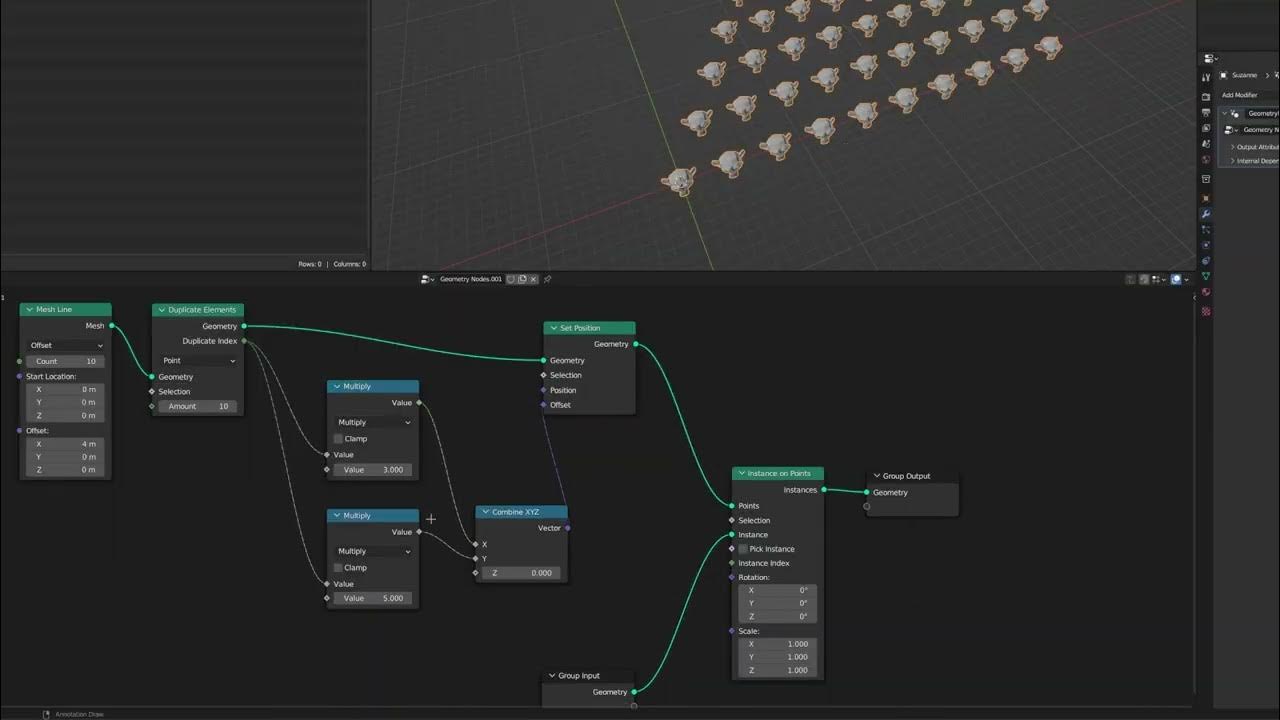Click the Mesh Line Count field

(66, 361)
